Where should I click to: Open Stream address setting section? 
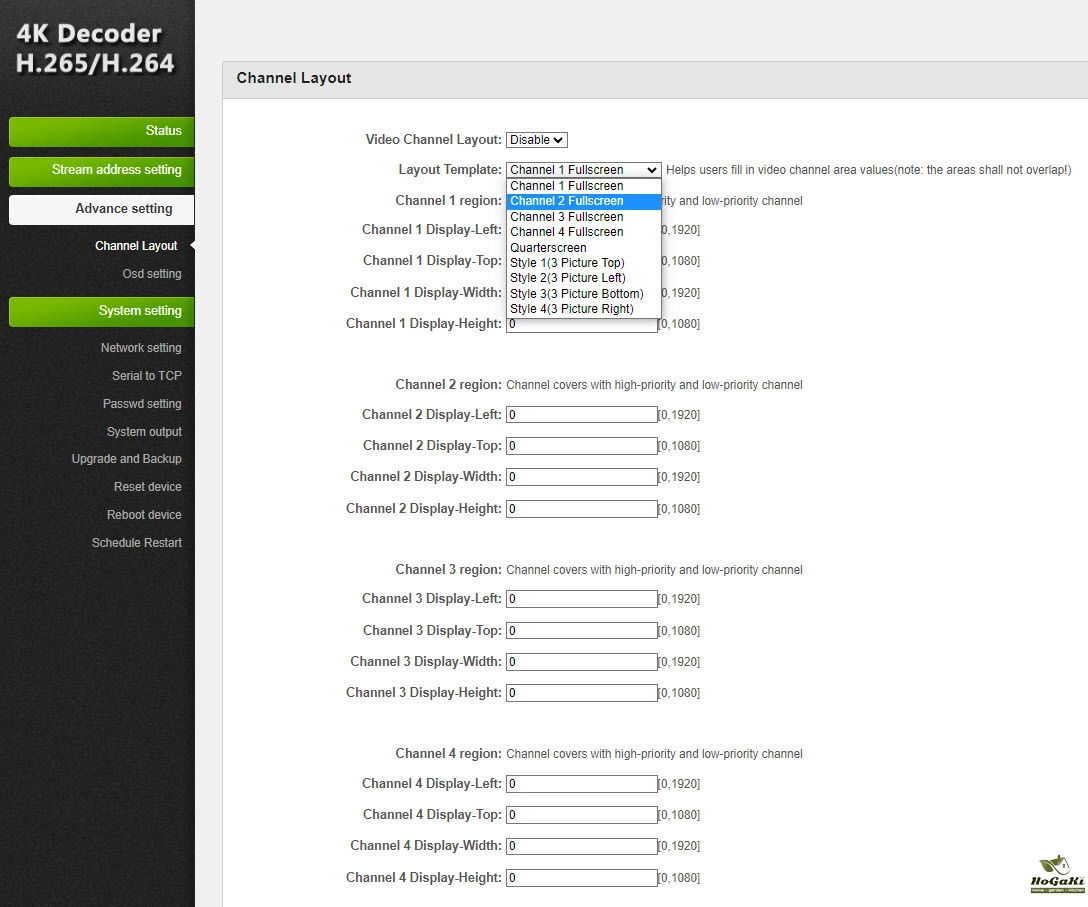[x=101, y=170]
